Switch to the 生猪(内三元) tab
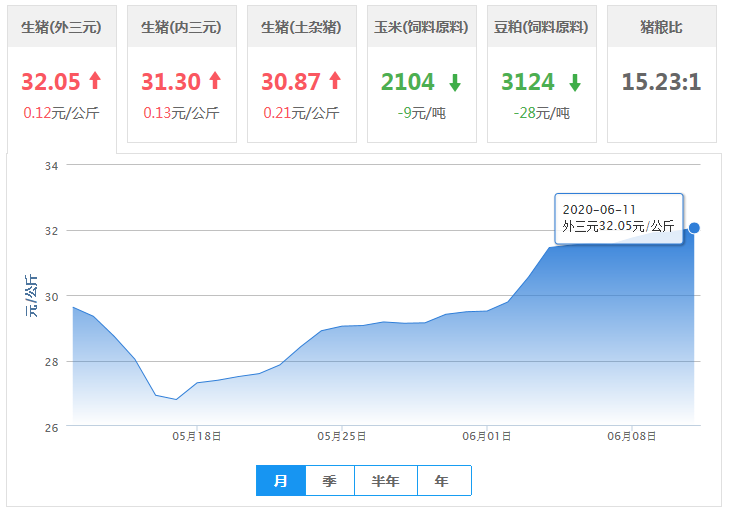730x516 pixels. pos(181,27)
